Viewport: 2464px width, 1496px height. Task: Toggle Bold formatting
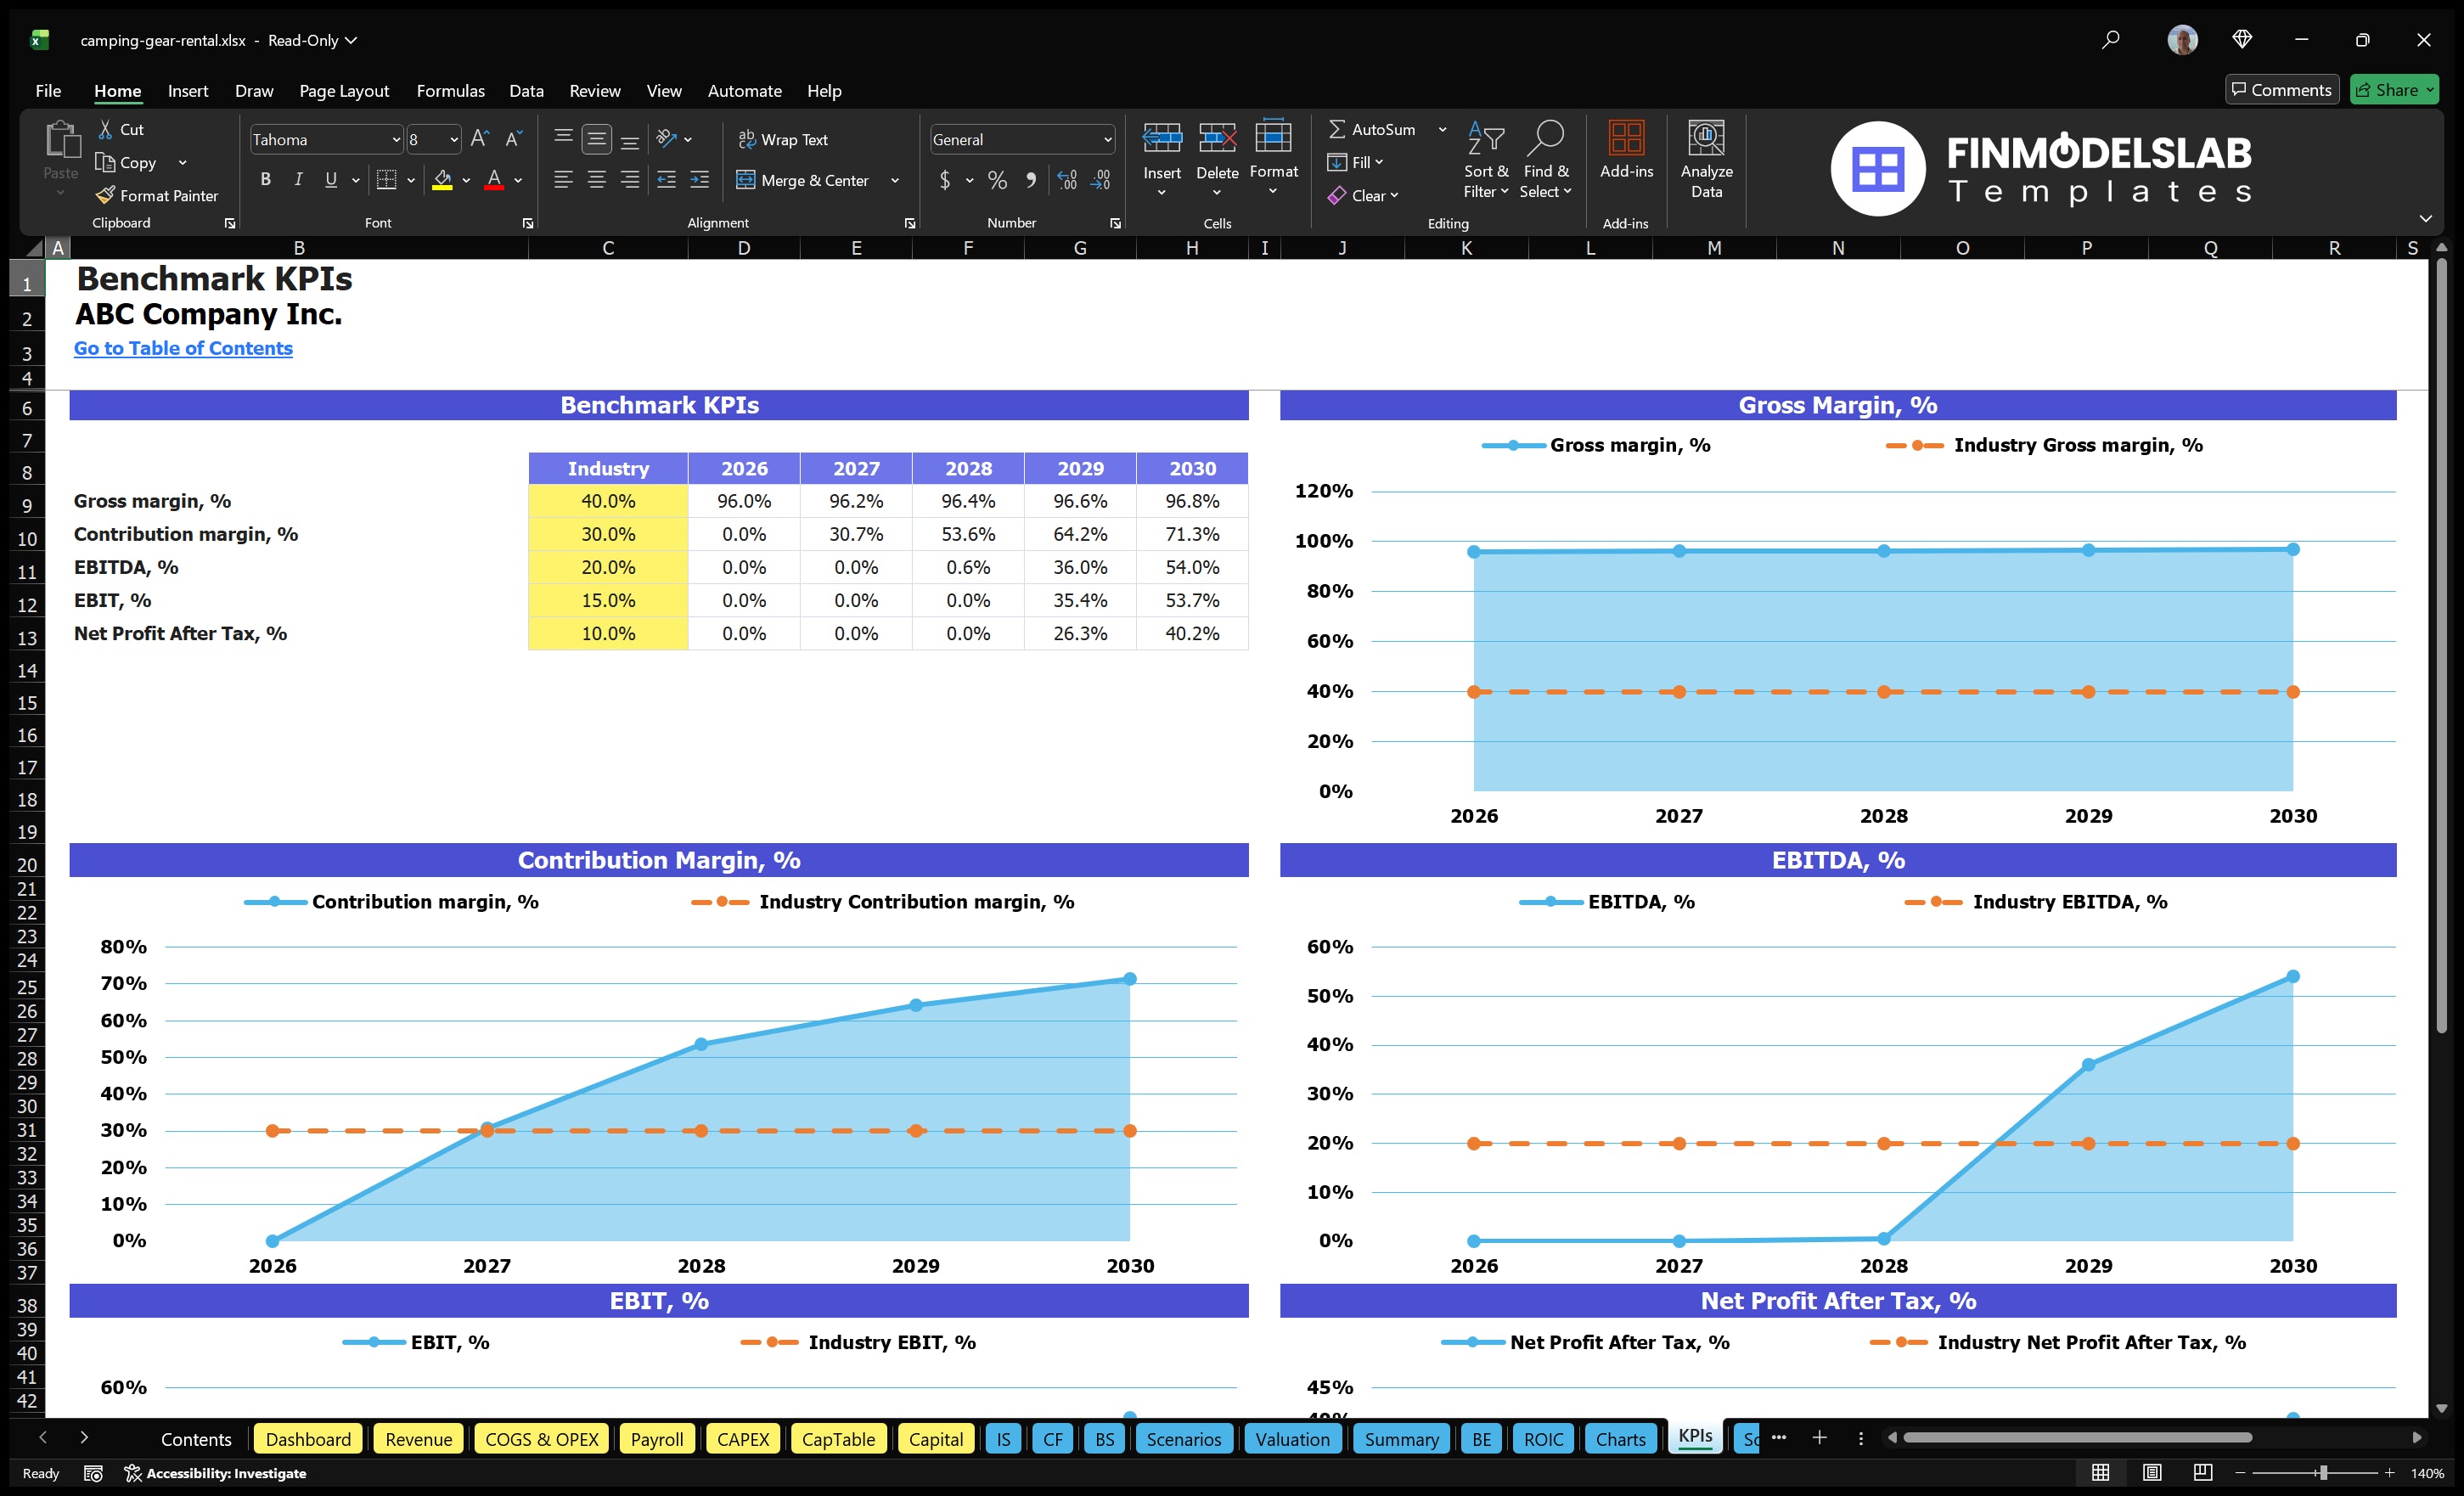click(x=265, y=180)
